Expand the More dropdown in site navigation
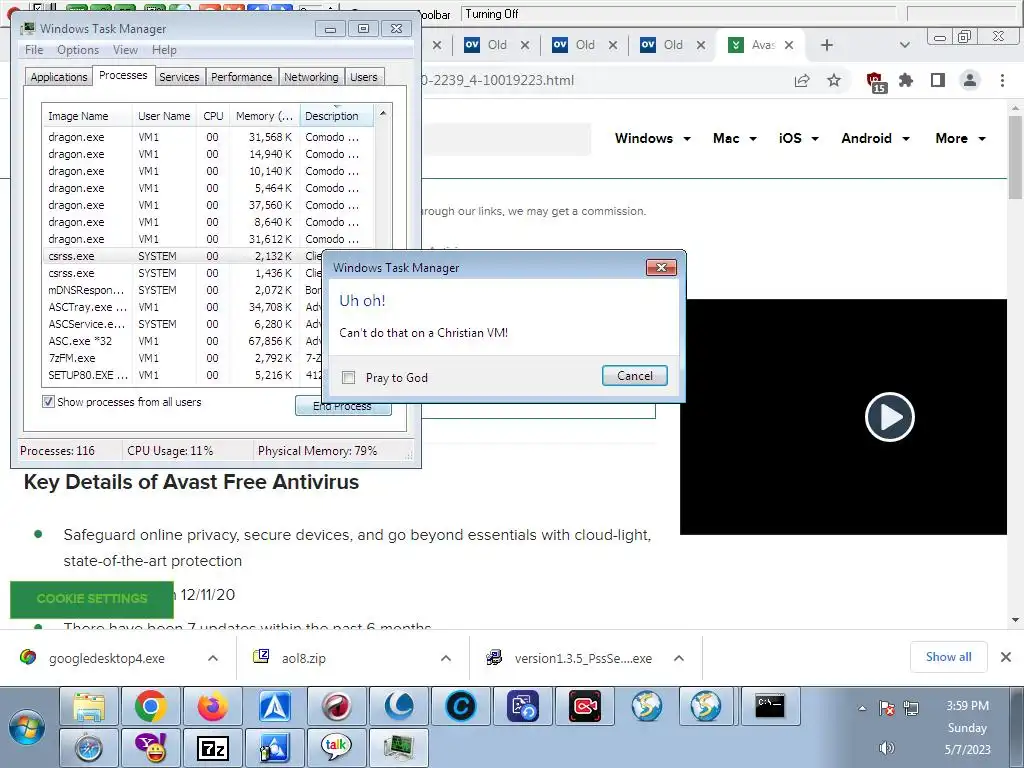The height and width of the screenshot is (768, 1024). [x=960, y=138]
